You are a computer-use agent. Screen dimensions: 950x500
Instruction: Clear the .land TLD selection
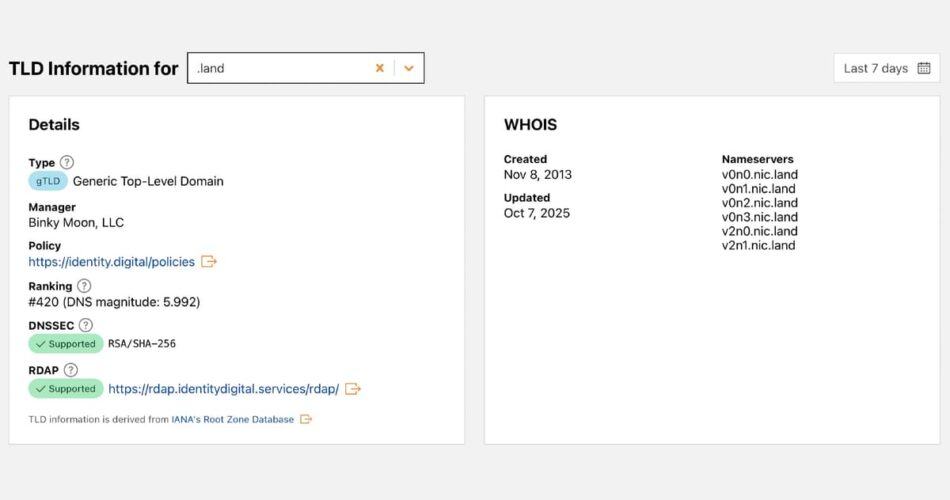coord(380,68)
